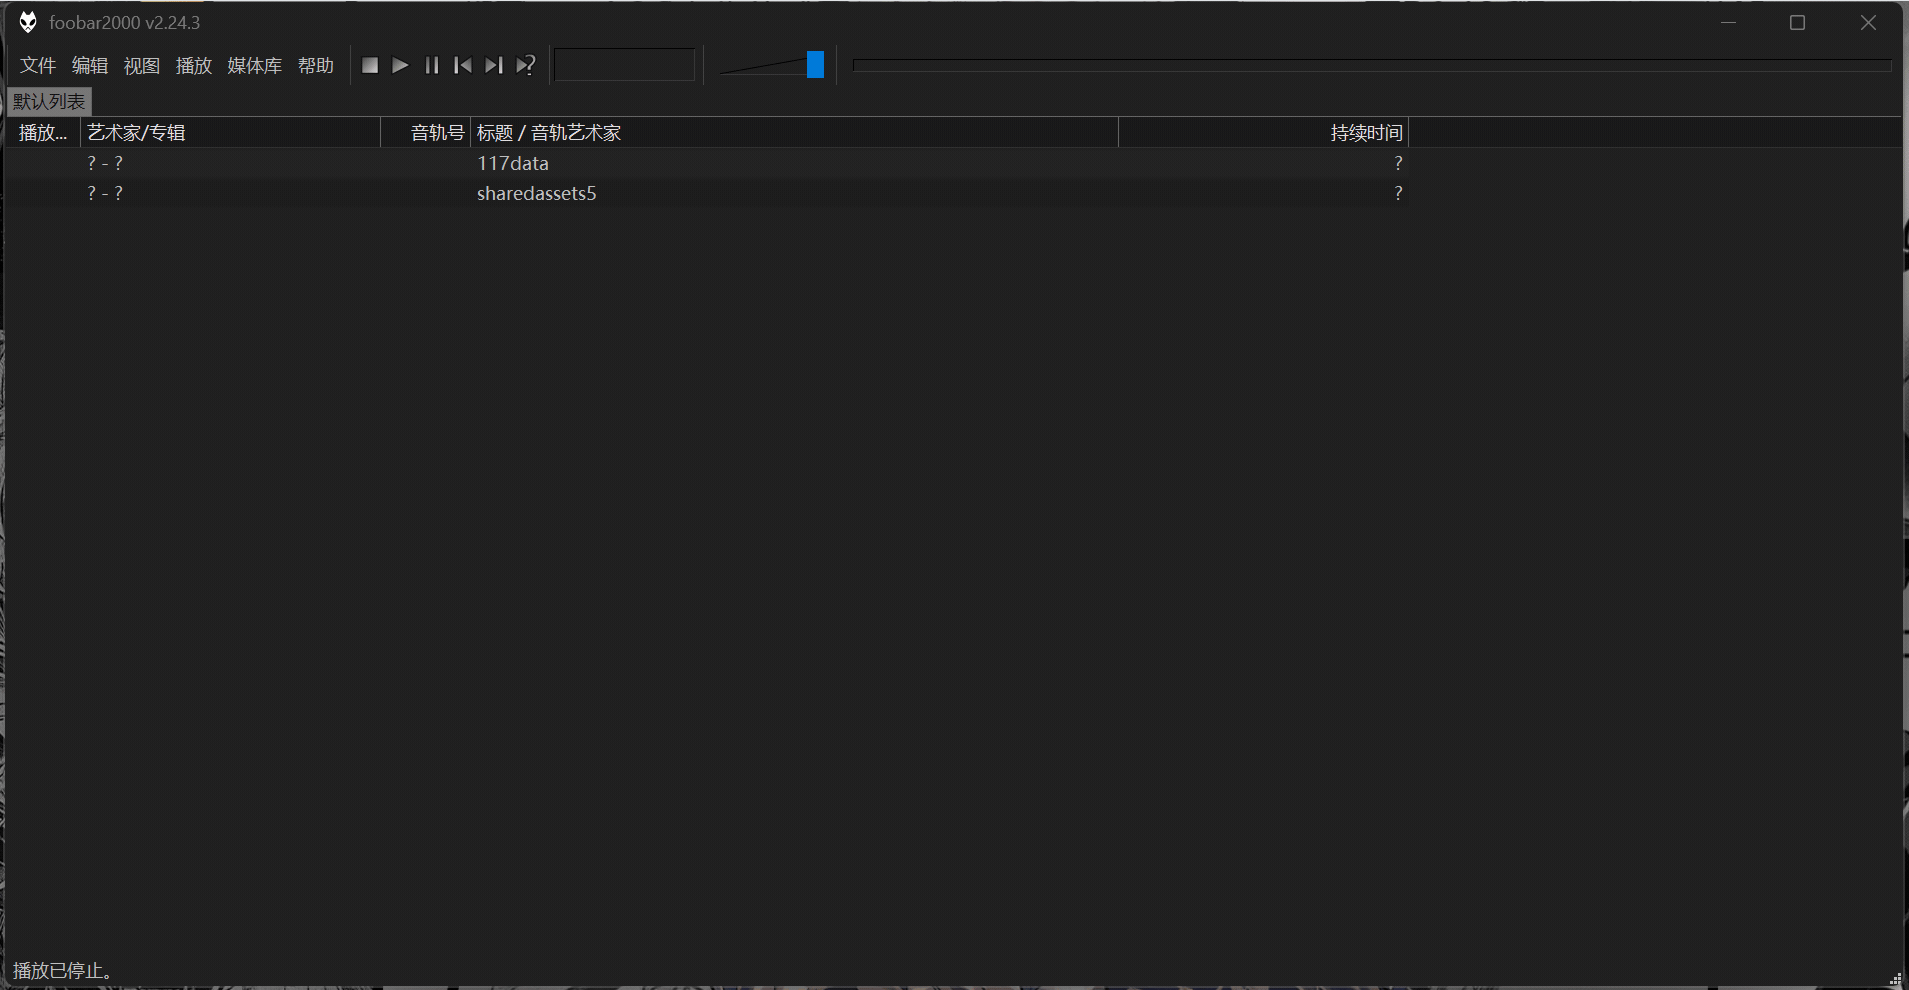Click the foobar2000 logo in the title bar
This screenshot has width=1909, height=990.
point(28,22)
